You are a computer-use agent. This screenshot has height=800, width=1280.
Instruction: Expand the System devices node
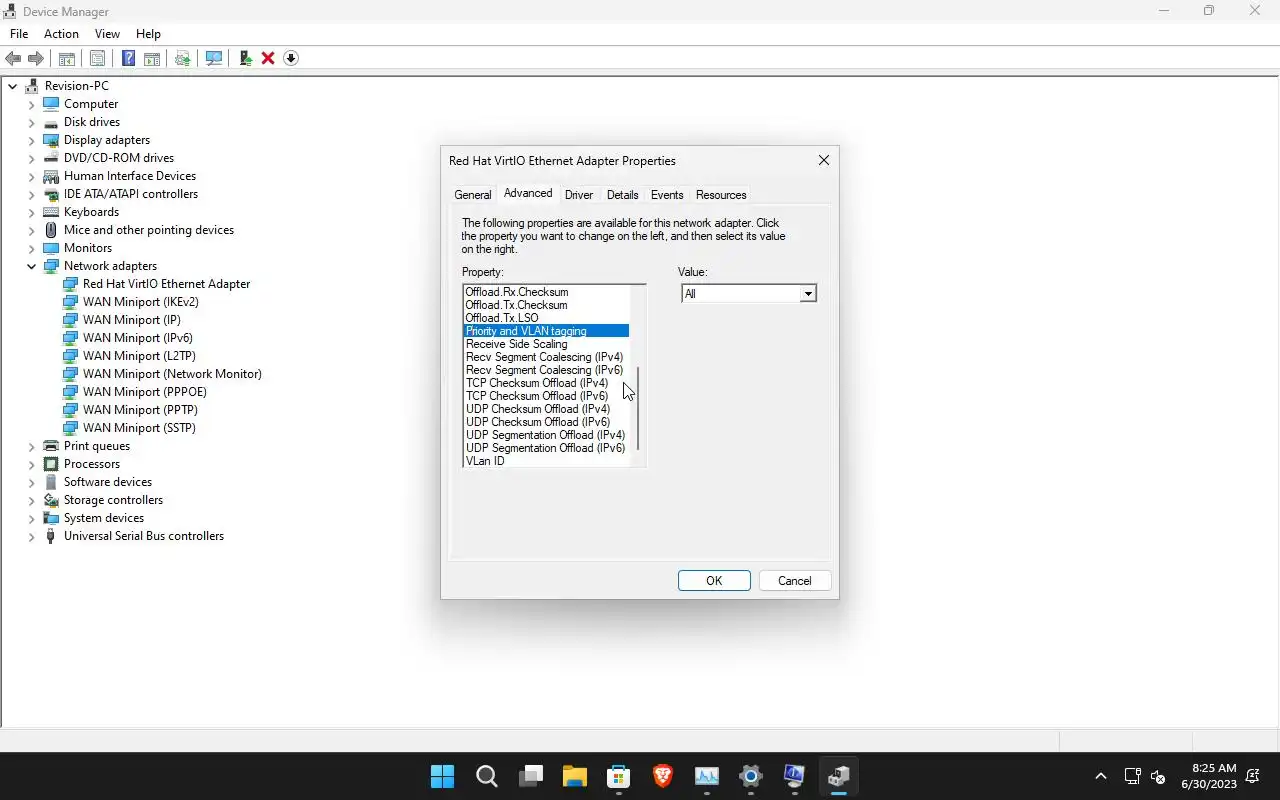31,518
